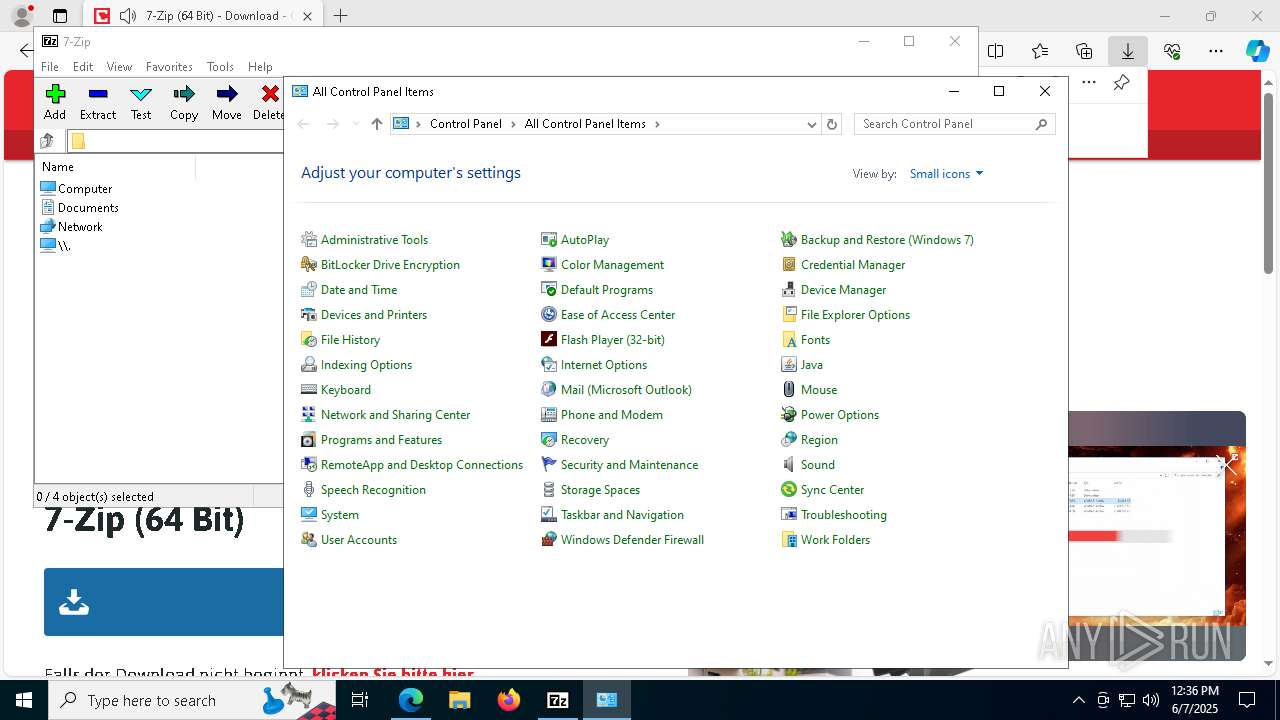Click the Keyboard icon in Control Panel

click(x=309, y=390)
